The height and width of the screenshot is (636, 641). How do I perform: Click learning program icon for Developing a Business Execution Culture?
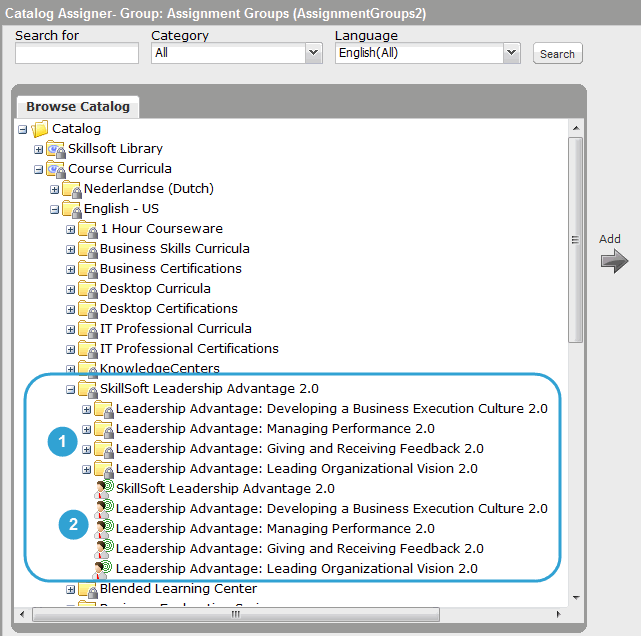[104, 509]
